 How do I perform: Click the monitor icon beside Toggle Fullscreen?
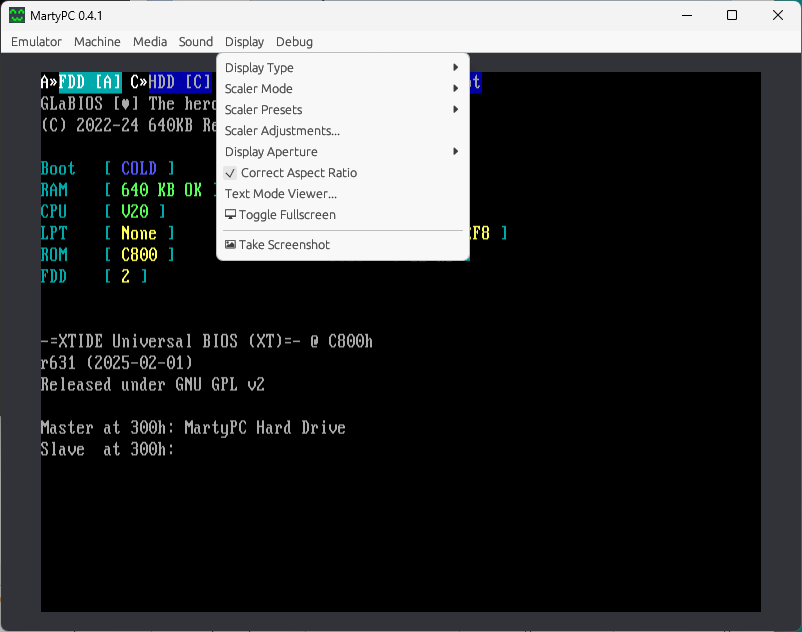[231, 215]
